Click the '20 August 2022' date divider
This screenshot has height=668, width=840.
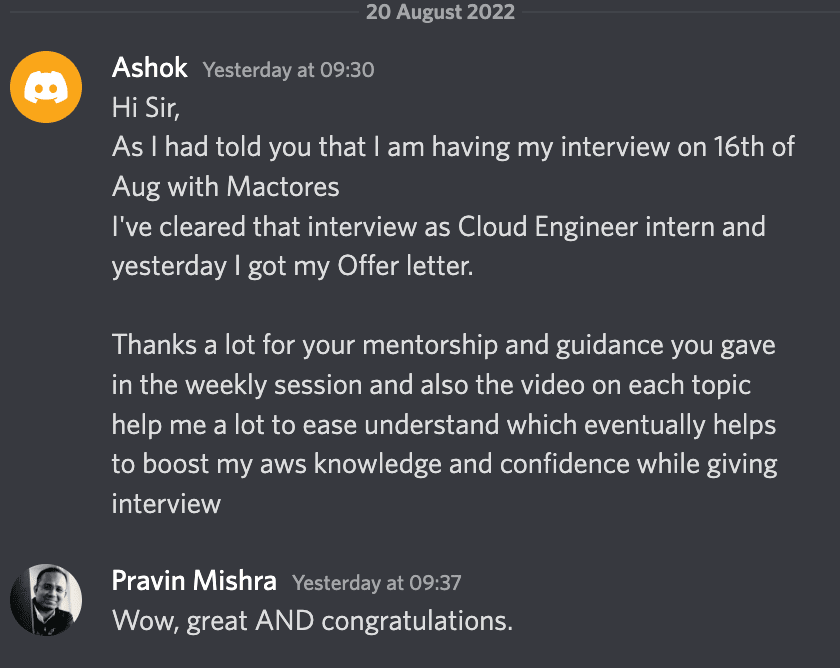click(440, 13)
